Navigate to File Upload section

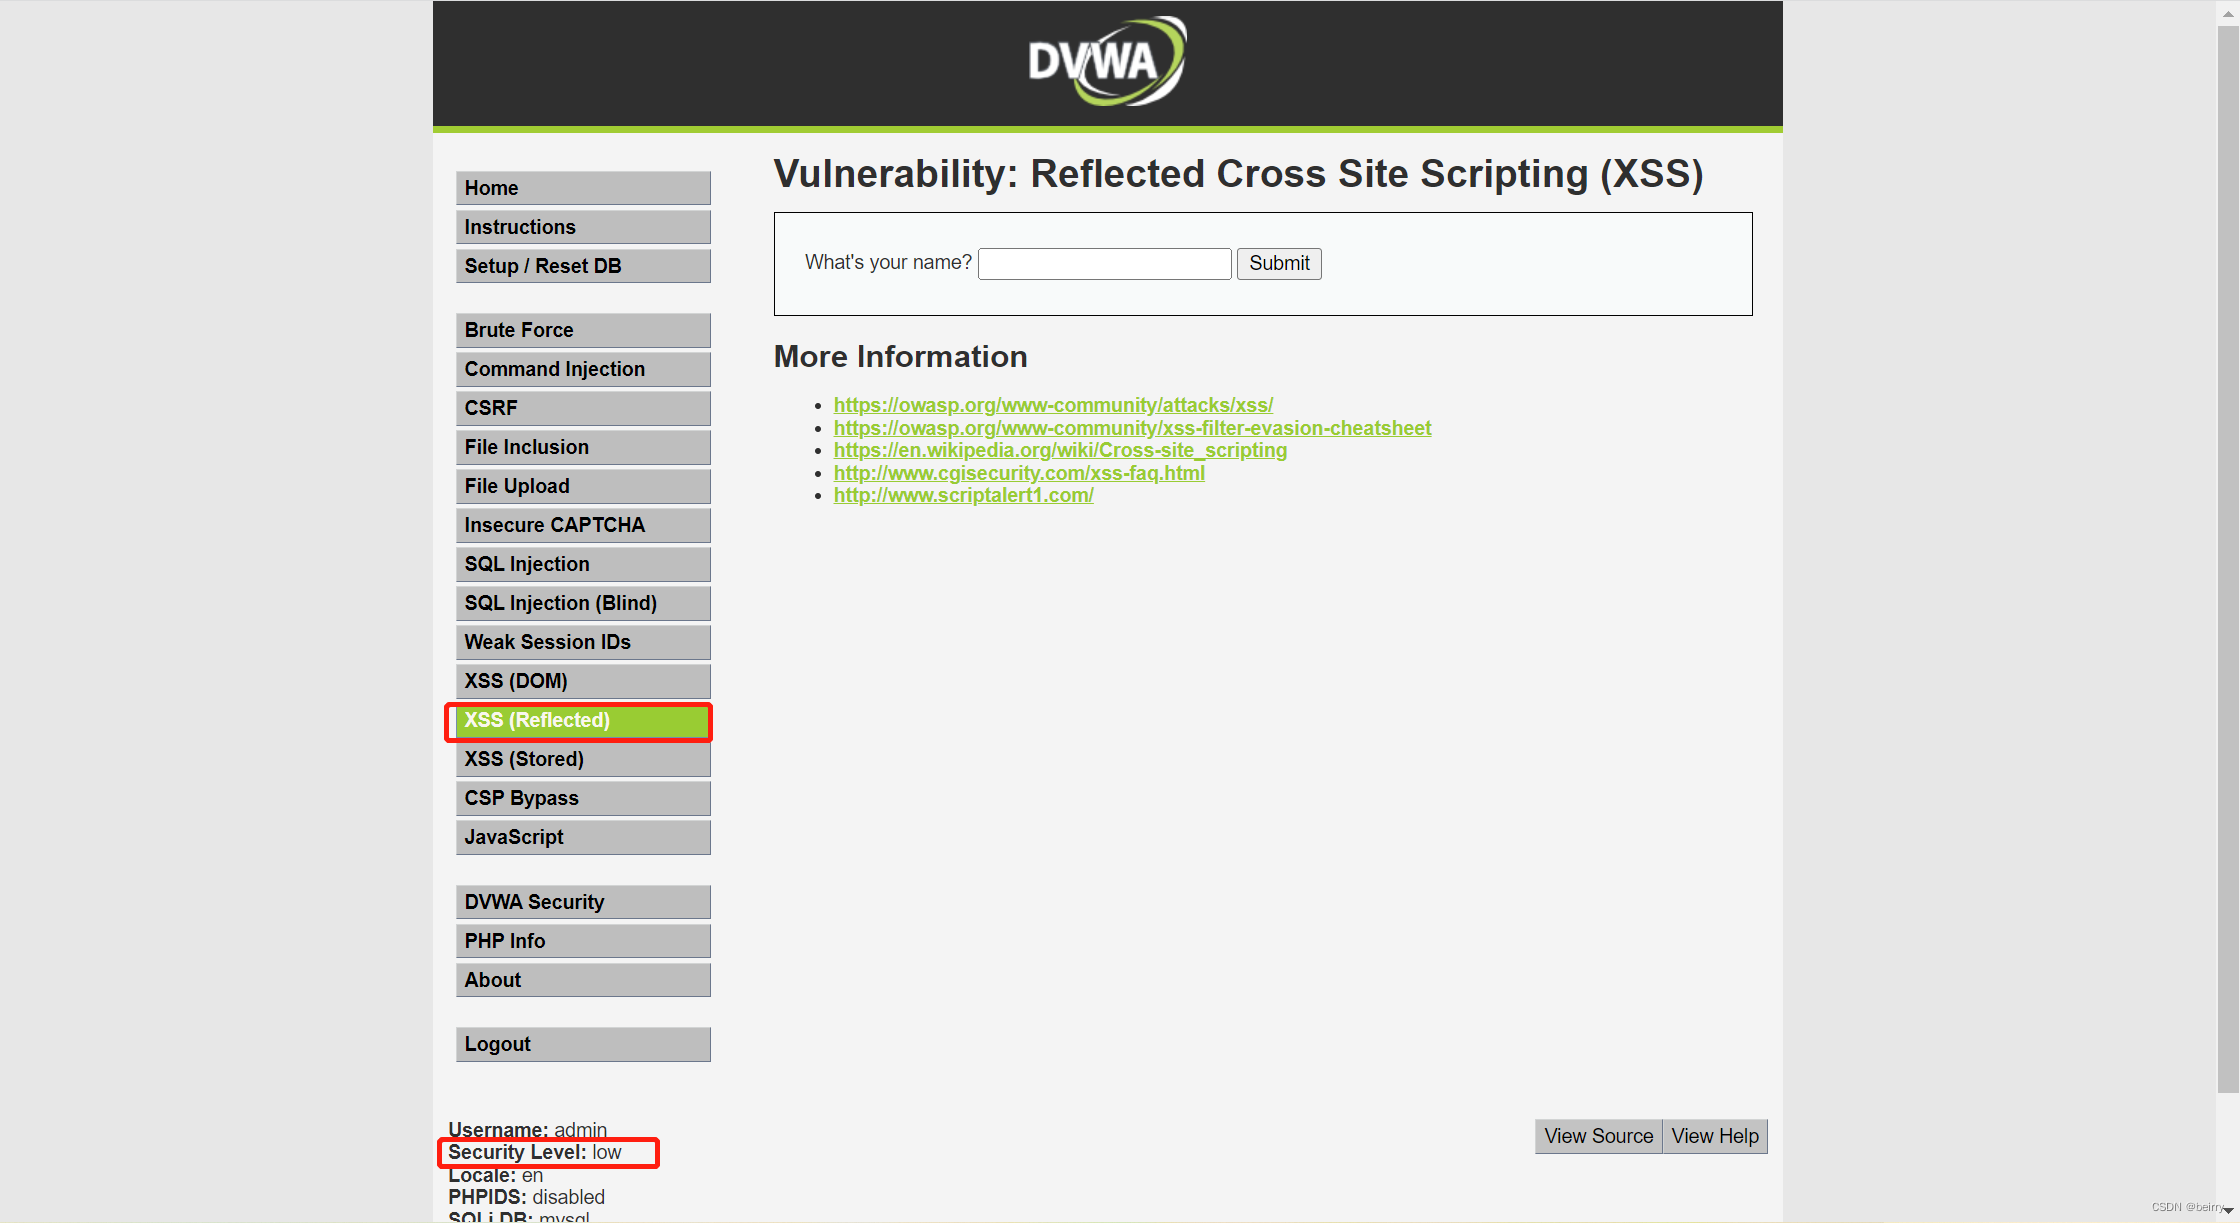[x=582, y=486]
